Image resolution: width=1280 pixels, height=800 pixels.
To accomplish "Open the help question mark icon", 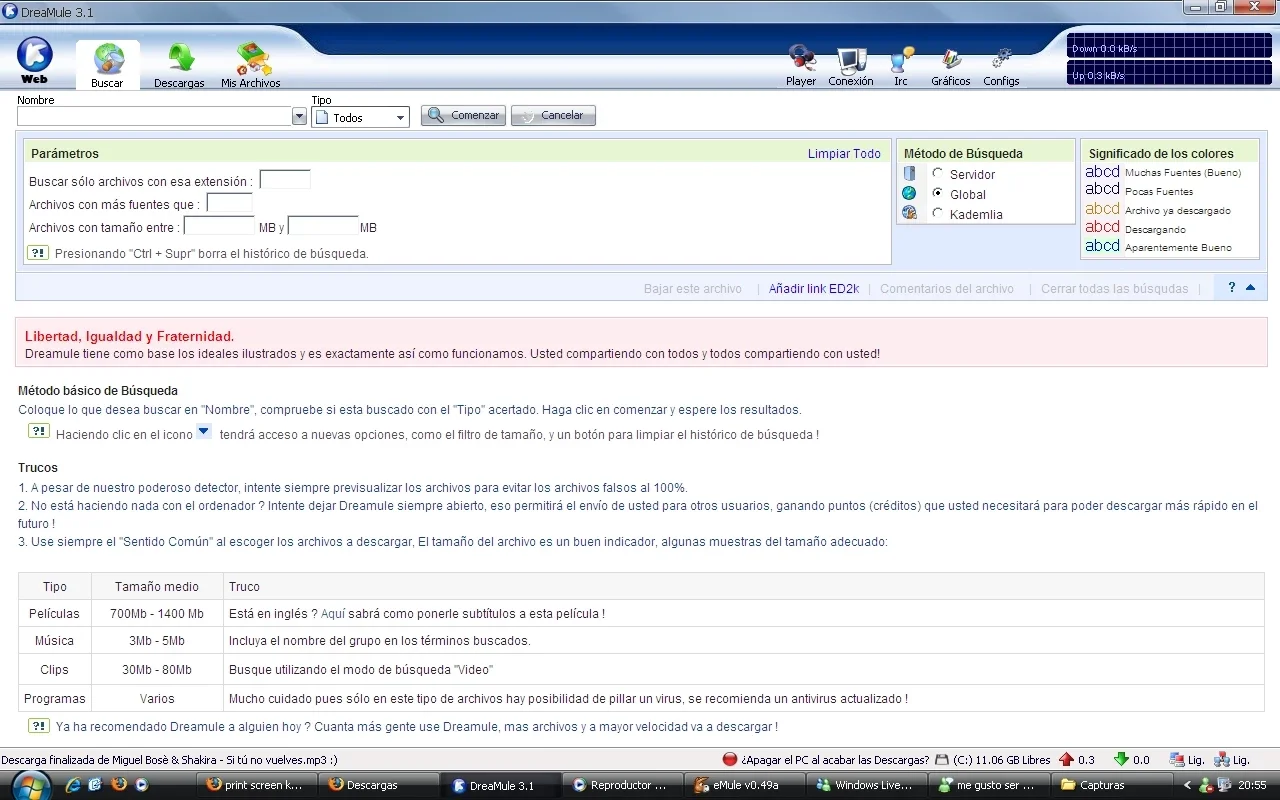I will pos(1231,288).
